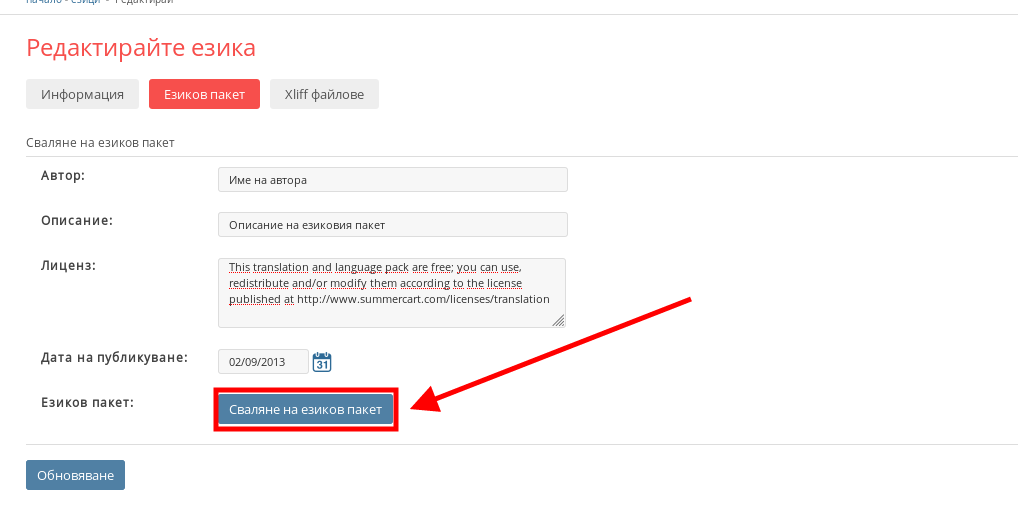Select the publication date field 02/09/2013
1018x505 pixels.
point(262,362)
